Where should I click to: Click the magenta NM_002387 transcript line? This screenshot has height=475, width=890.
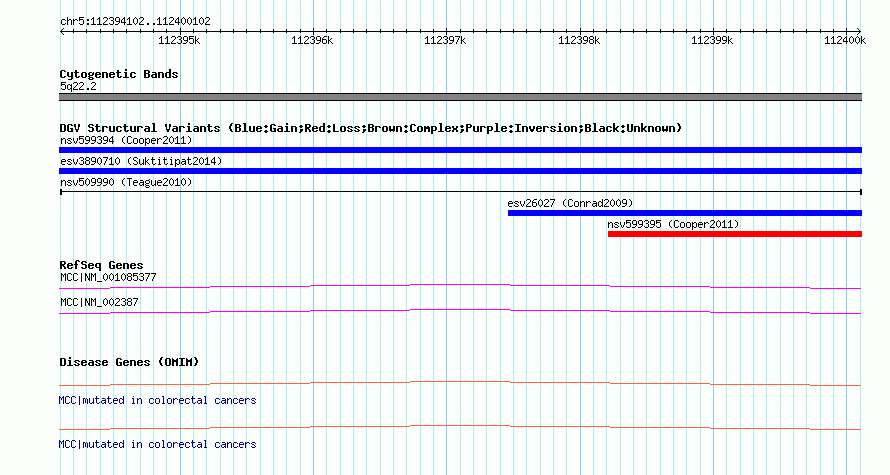coord(460,312)
